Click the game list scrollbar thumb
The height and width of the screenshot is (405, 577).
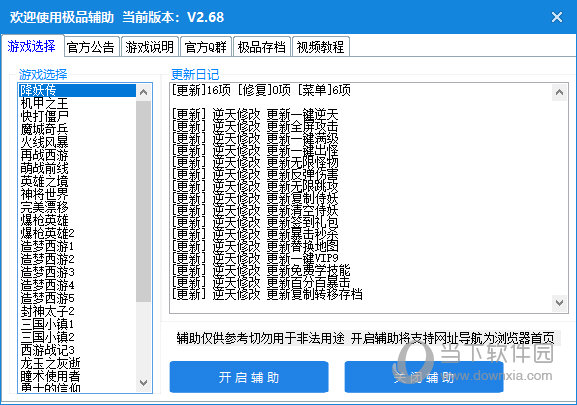[144, 201]
